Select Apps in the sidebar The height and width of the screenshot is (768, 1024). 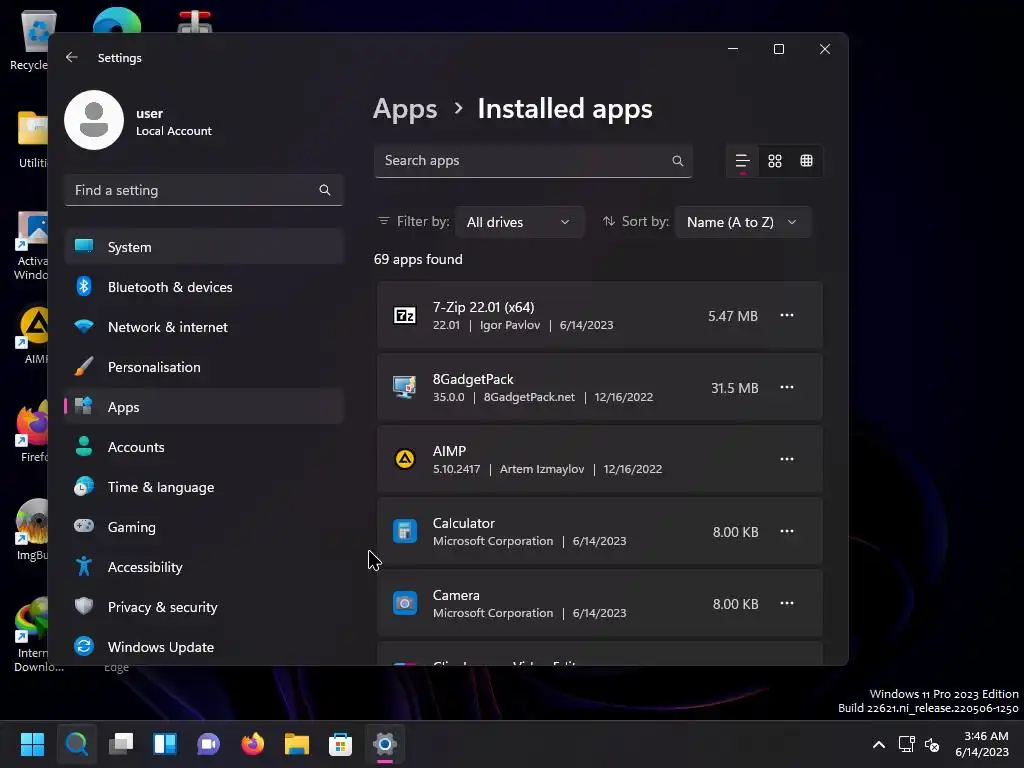click(x=204, y=407)
